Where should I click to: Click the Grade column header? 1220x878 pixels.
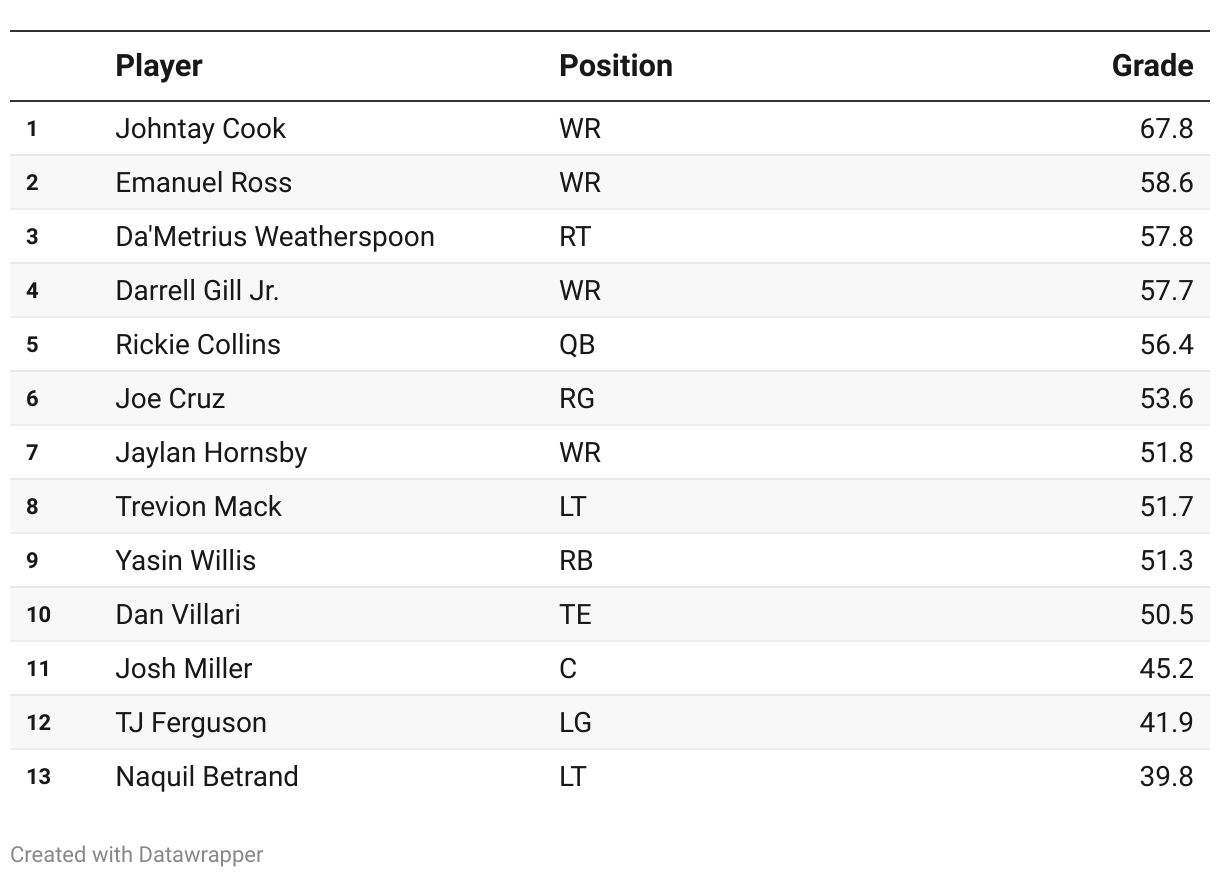point(1152,66)
